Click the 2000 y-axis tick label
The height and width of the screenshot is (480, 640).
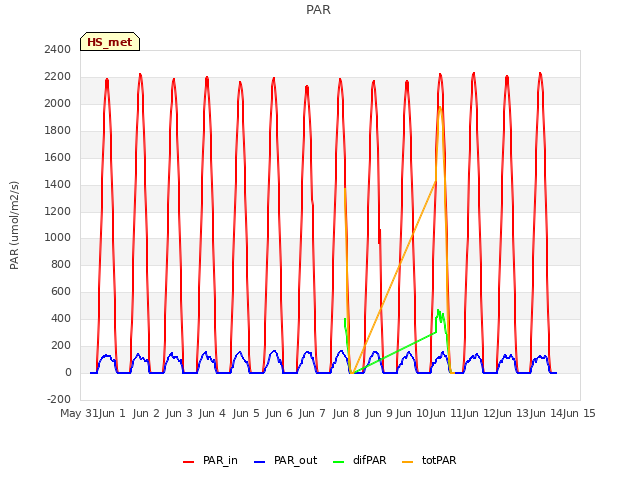(58, 103)
